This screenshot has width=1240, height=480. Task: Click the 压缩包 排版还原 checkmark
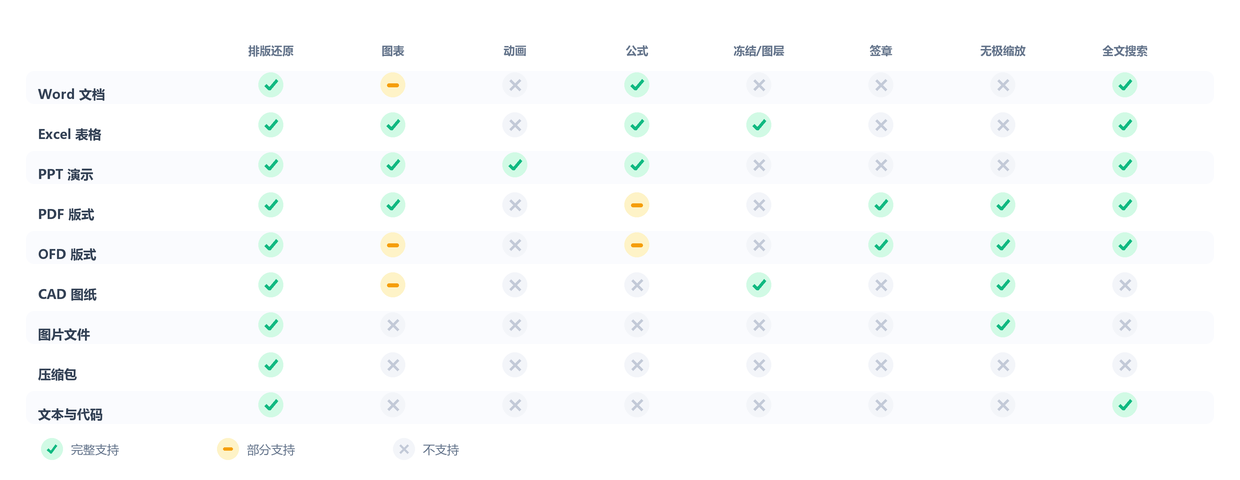[x=271, y=365]
